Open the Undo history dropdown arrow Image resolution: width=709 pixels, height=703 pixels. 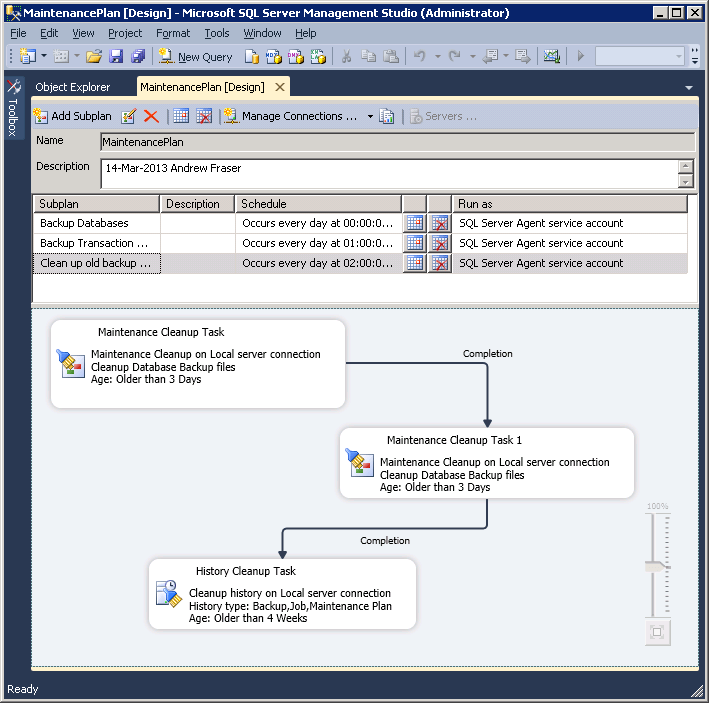(438, 57)
